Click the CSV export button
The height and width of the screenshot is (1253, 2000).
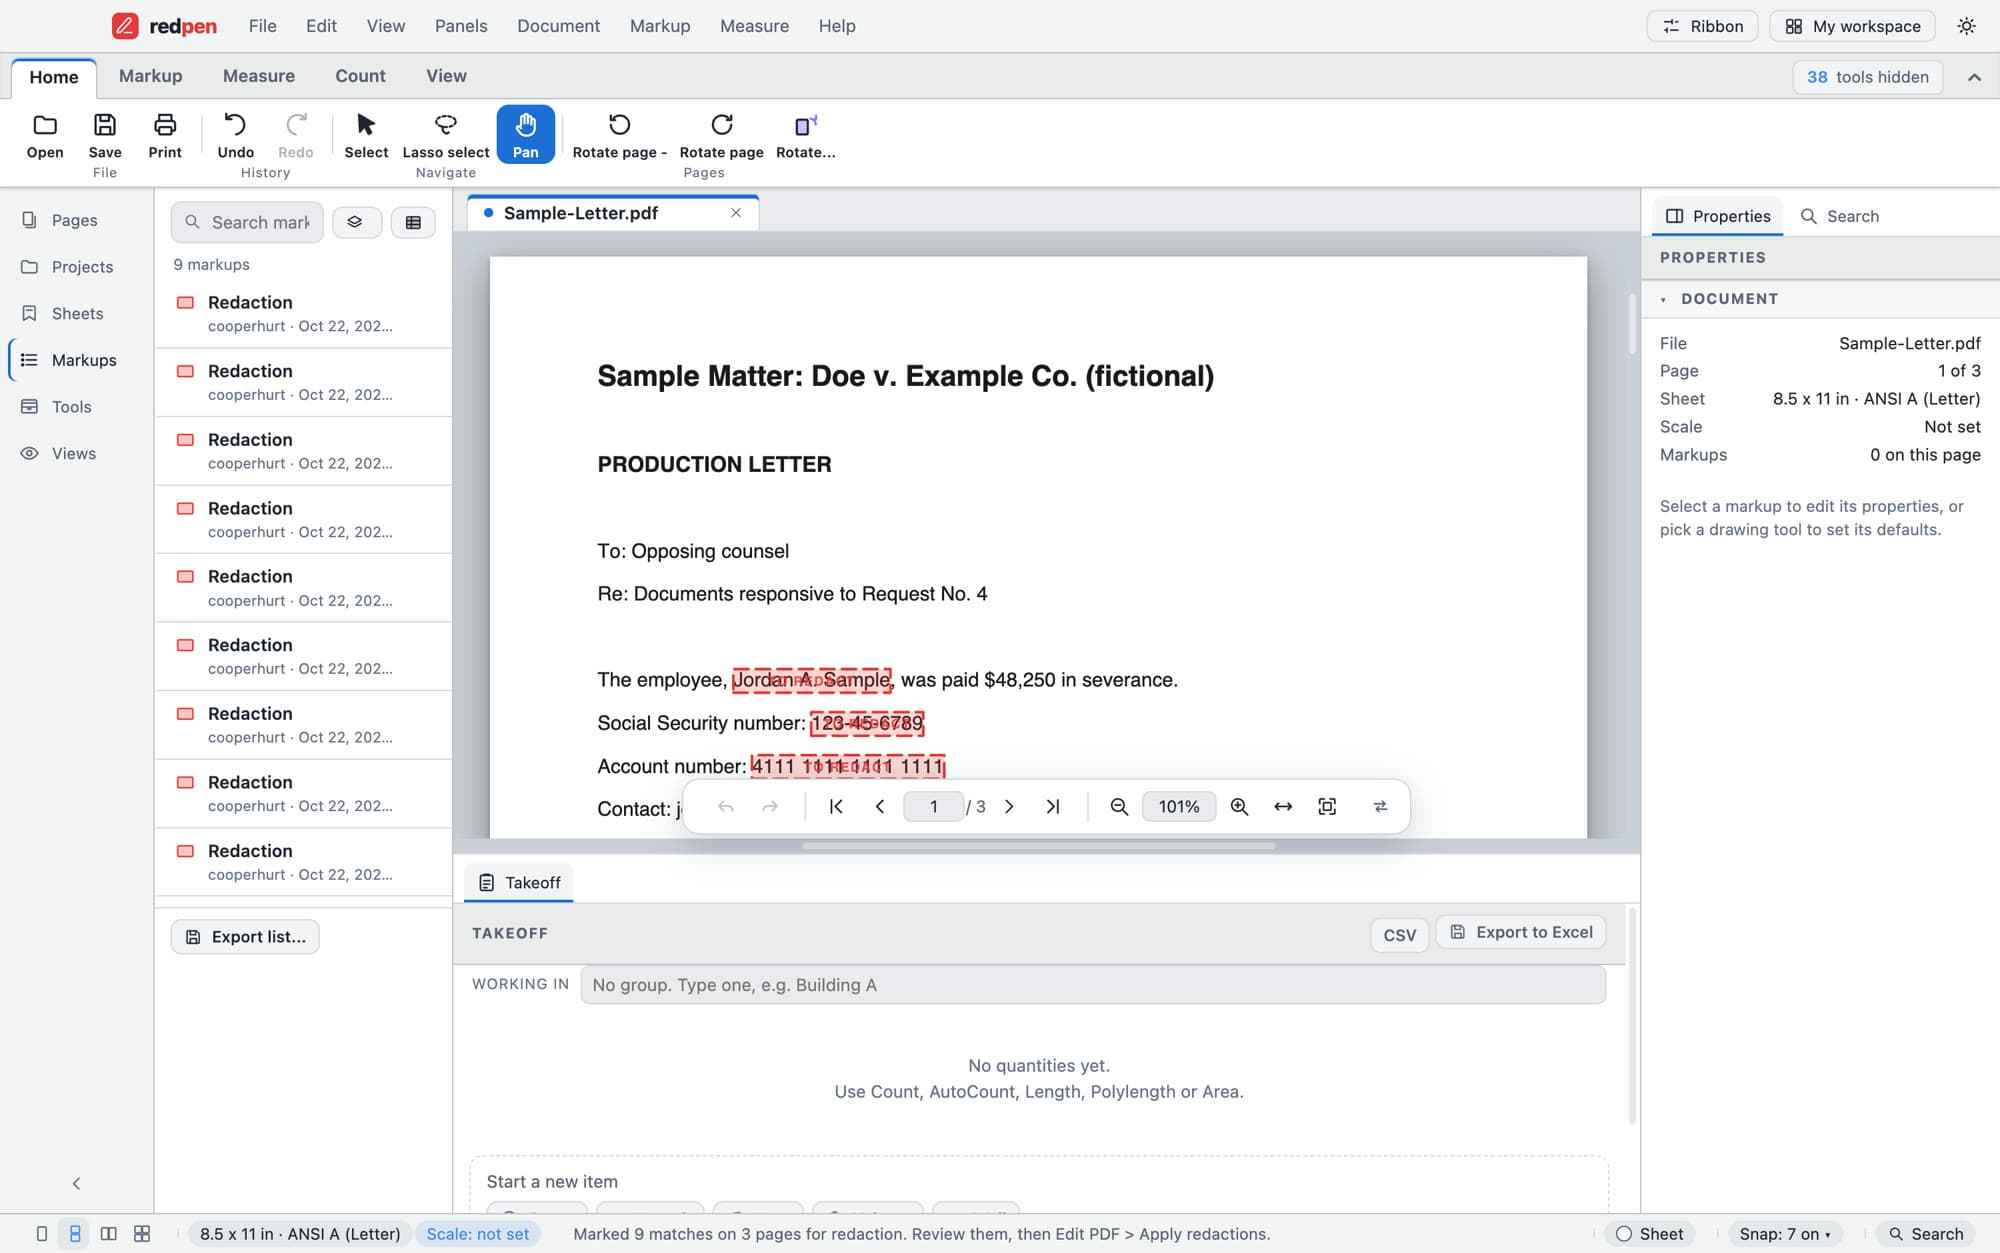[x=1399, y=935]
